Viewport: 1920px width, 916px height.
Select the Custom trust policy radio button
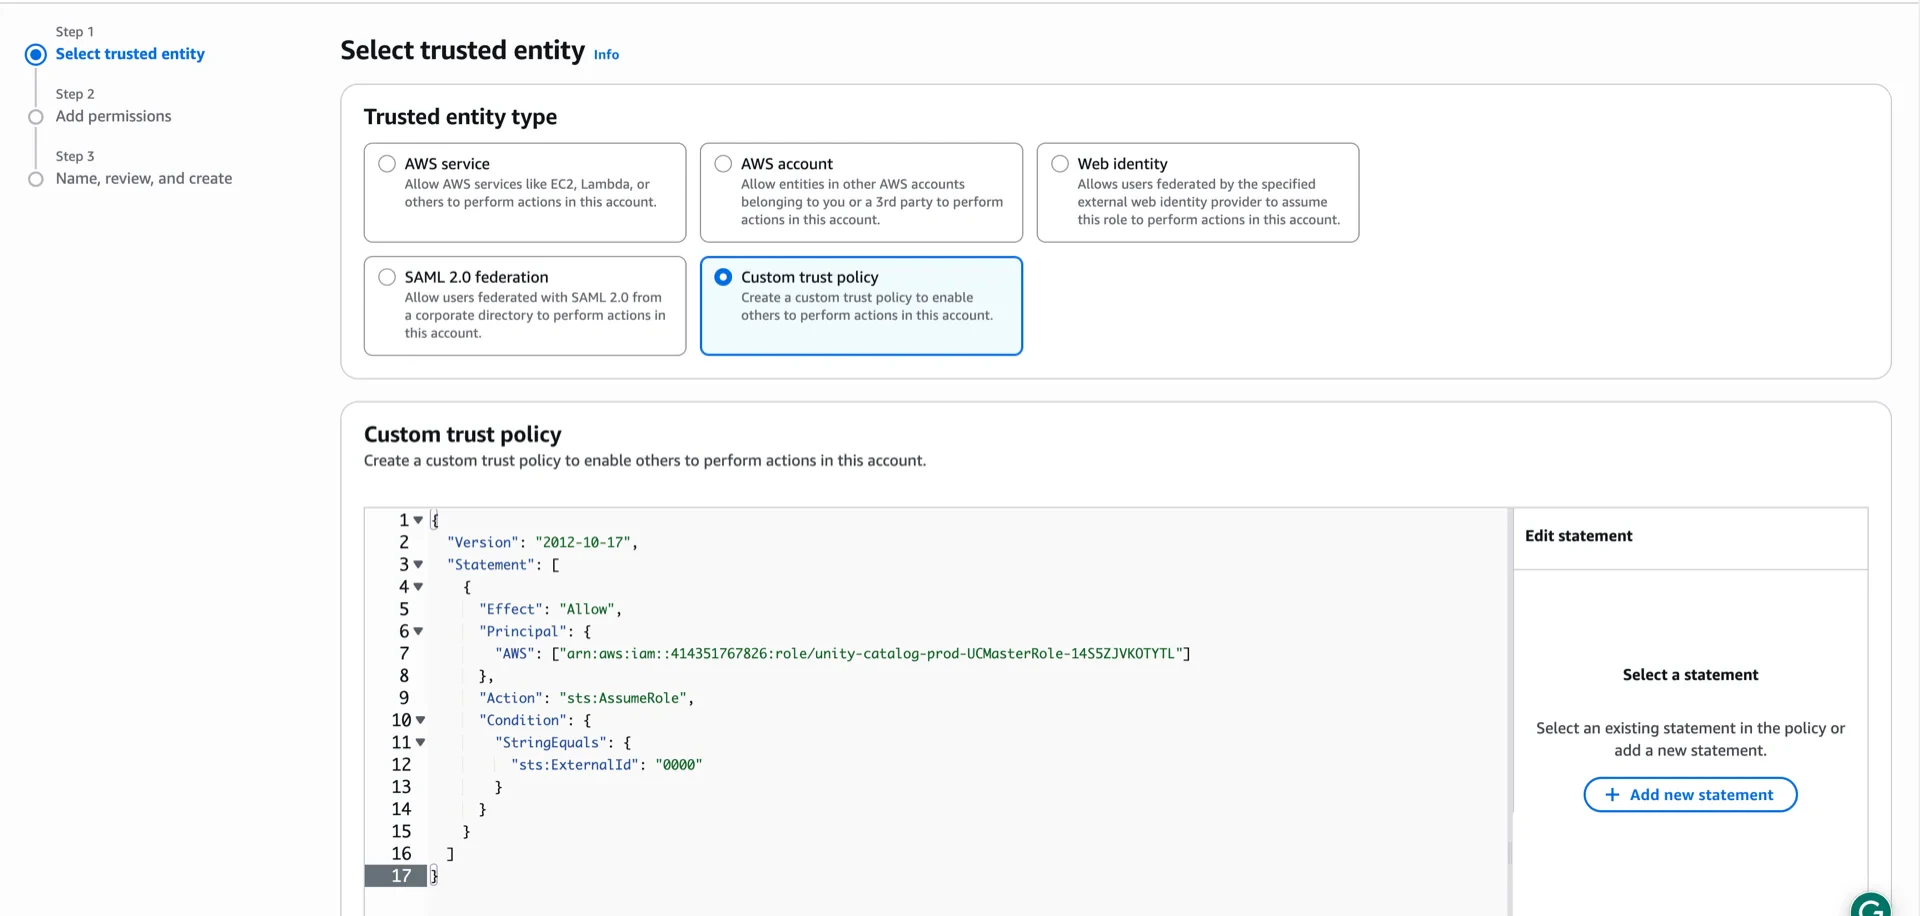point(723,277)
